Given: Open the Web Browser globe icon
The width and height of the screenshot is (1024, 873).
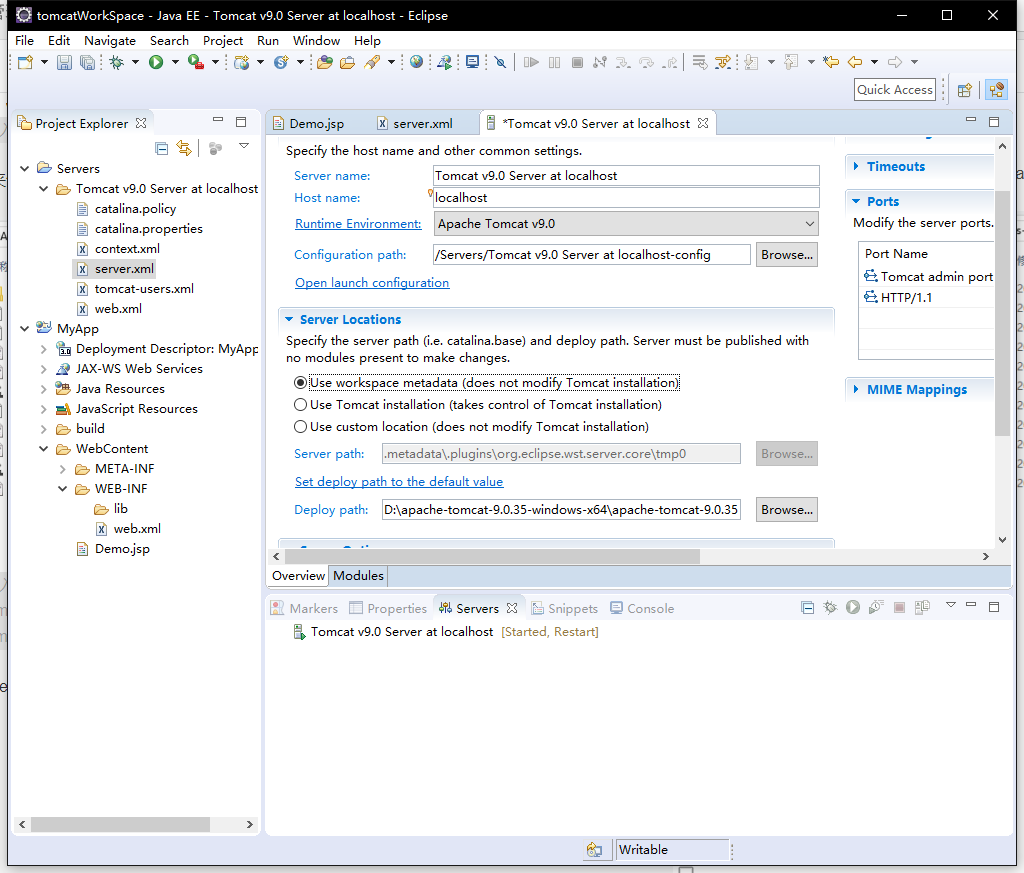Looking at the screenshot, I should 416,62.
